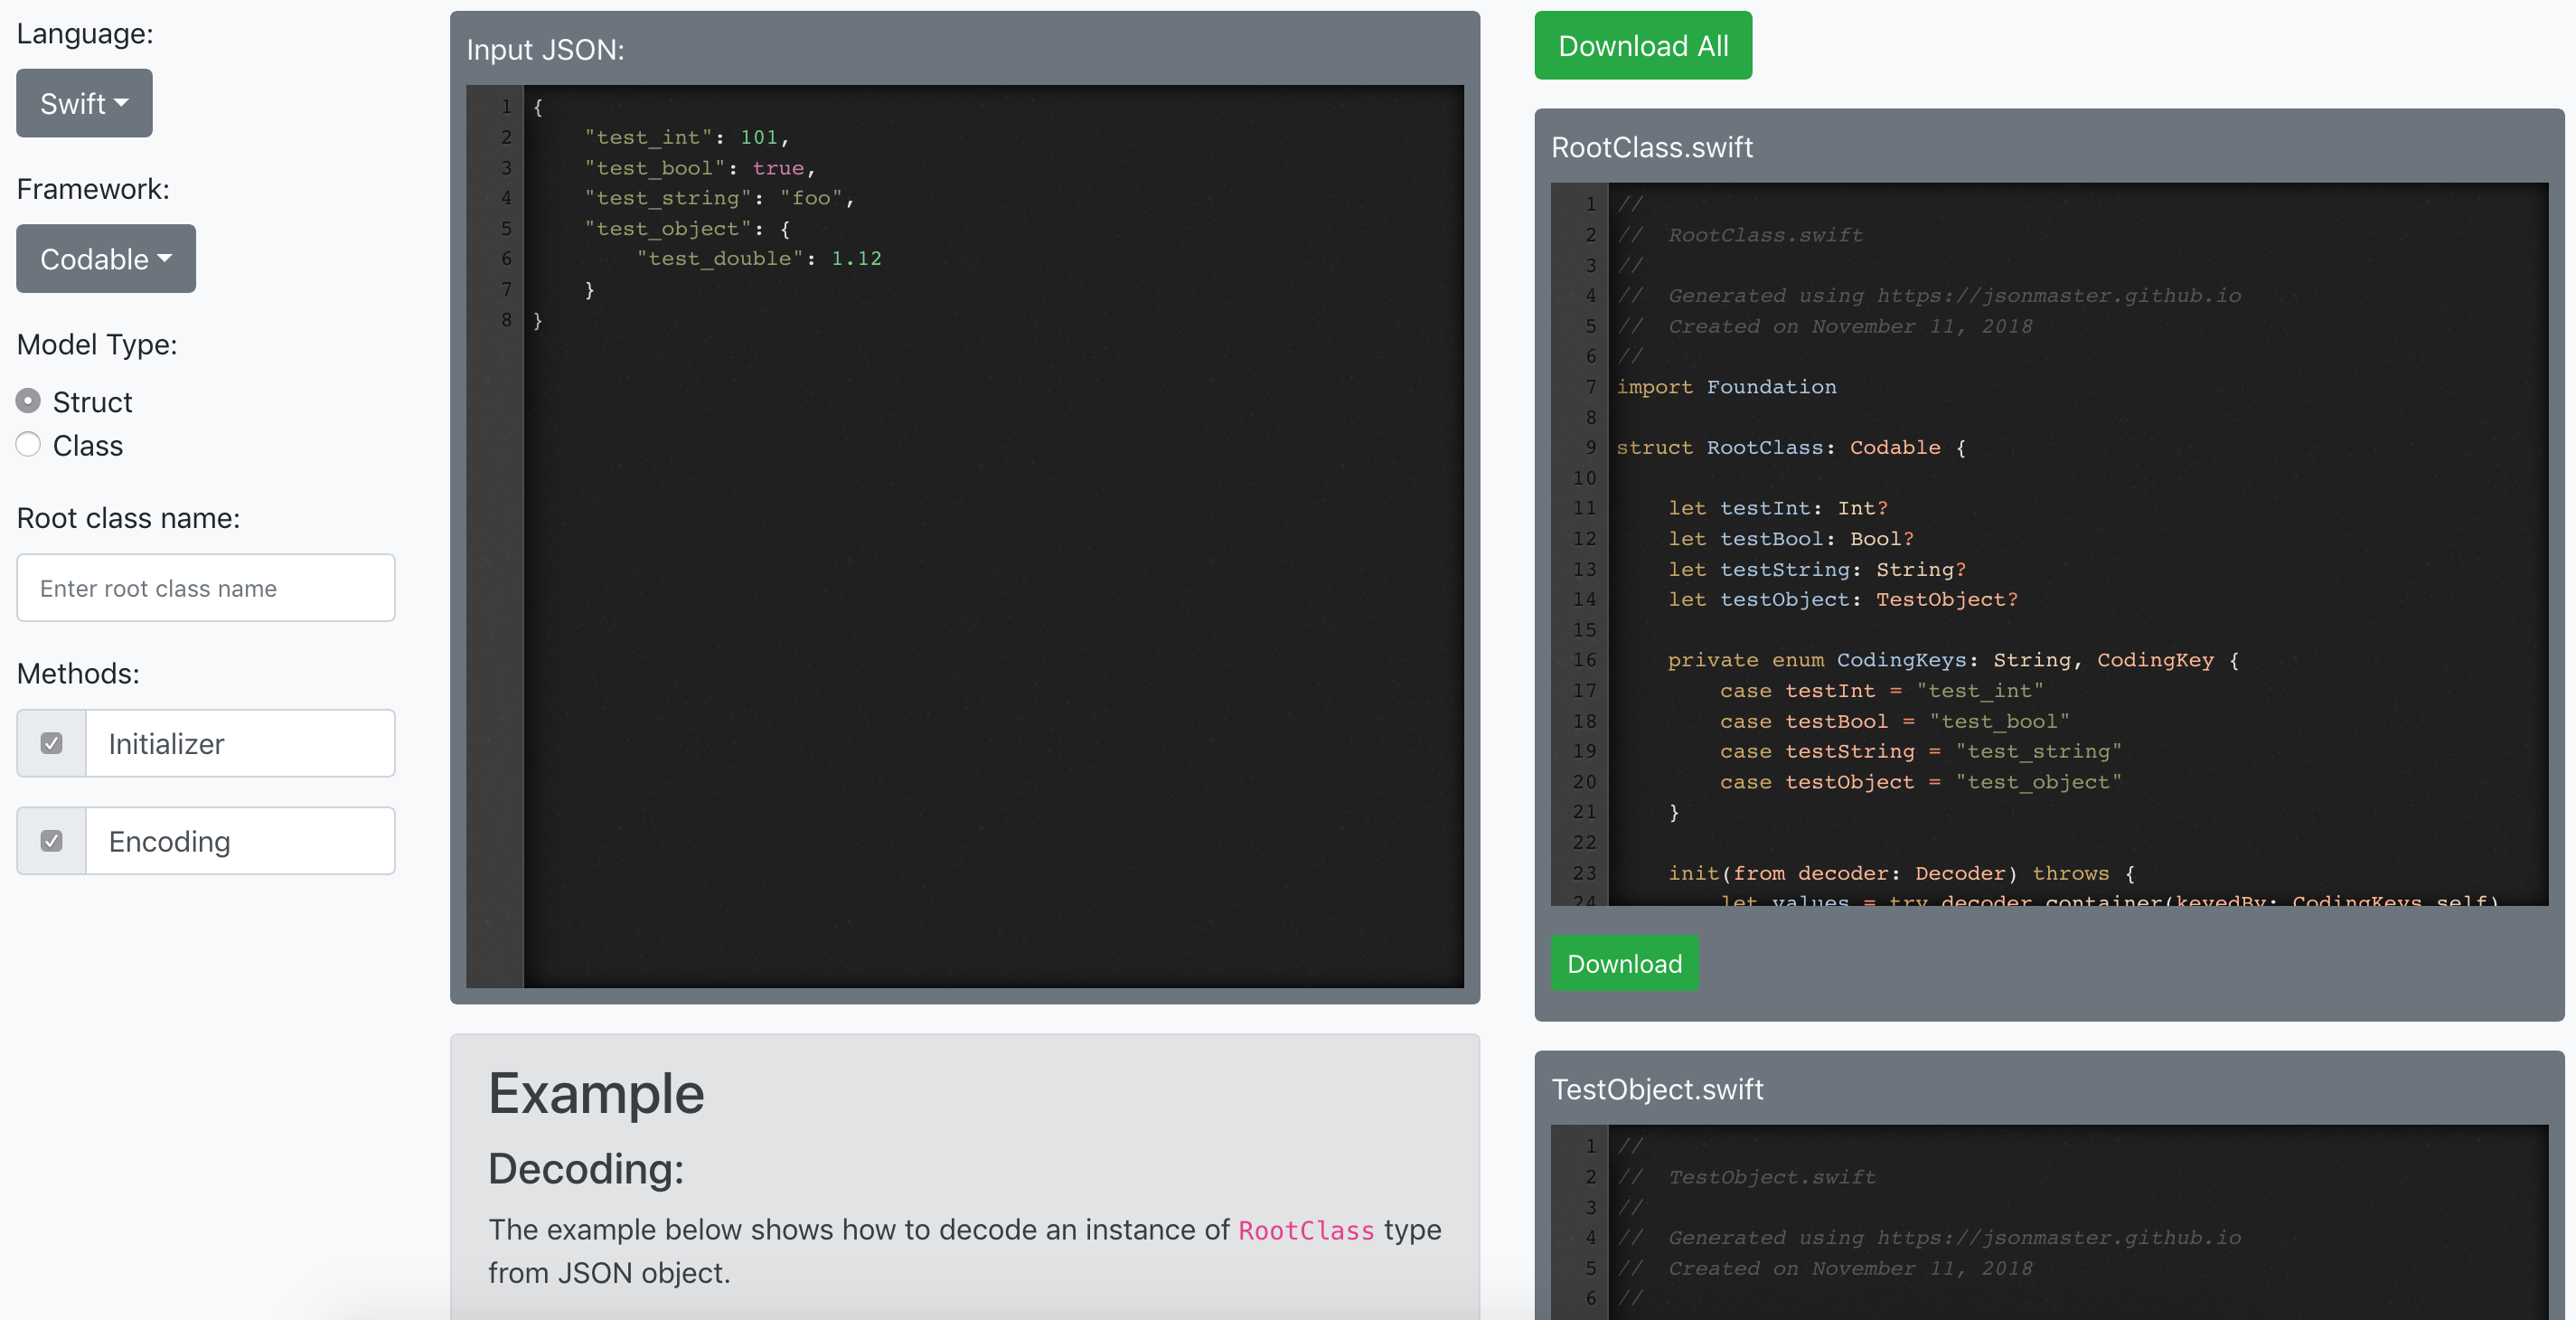
Task: Click the root class name field
Action: [x=206, y=588]
